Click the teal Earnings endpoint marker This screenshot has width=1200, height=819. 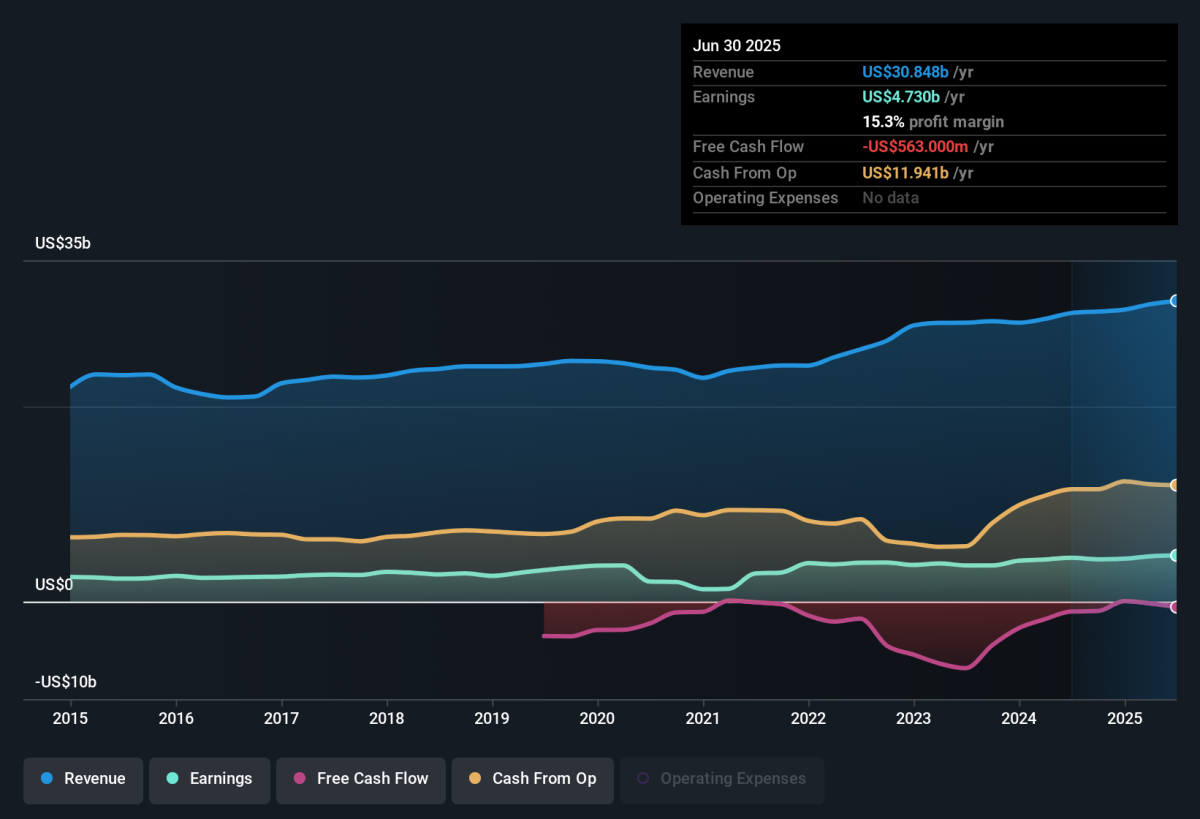[x=1175, y=555]
